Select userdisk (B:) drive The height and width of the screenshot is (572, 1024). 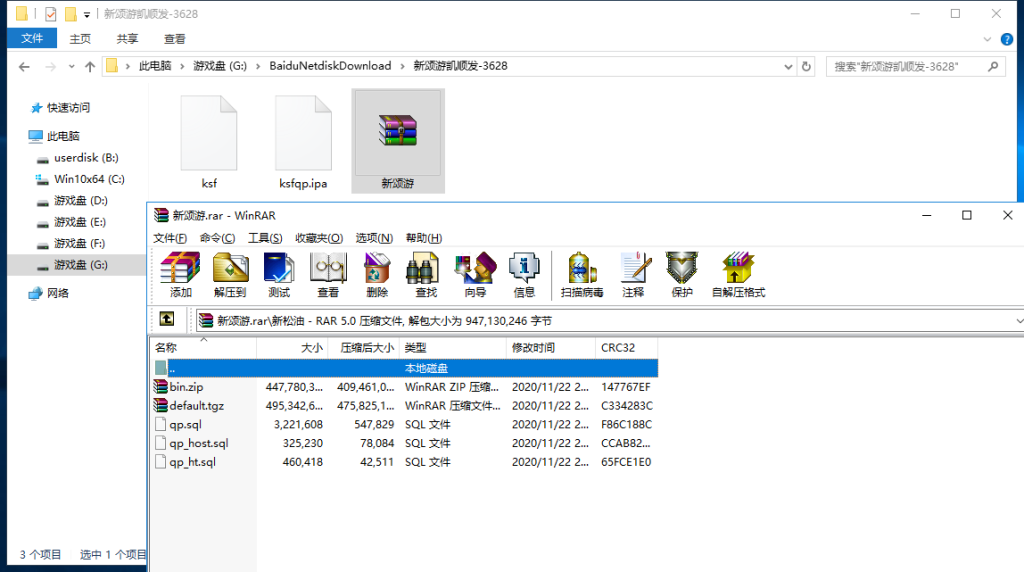(x=86, y=157)
